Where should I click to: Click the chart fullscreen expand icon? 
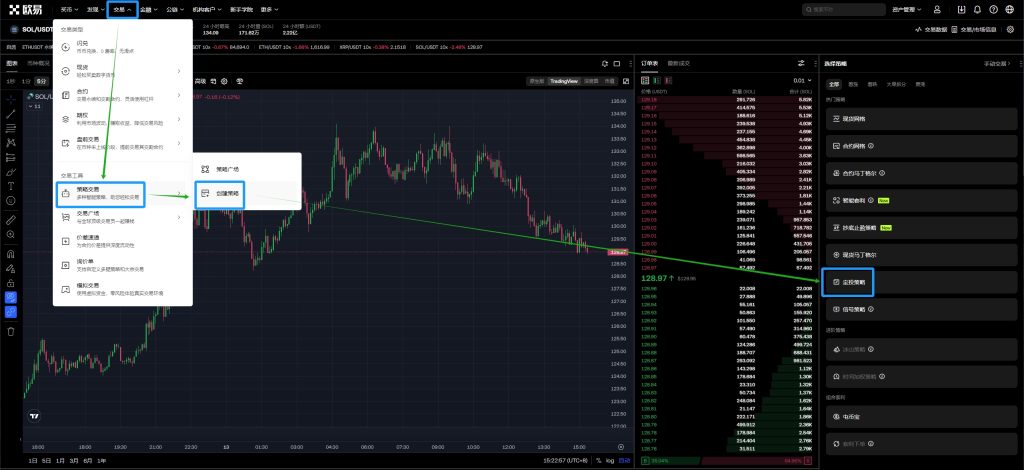(x=626, y=81)
